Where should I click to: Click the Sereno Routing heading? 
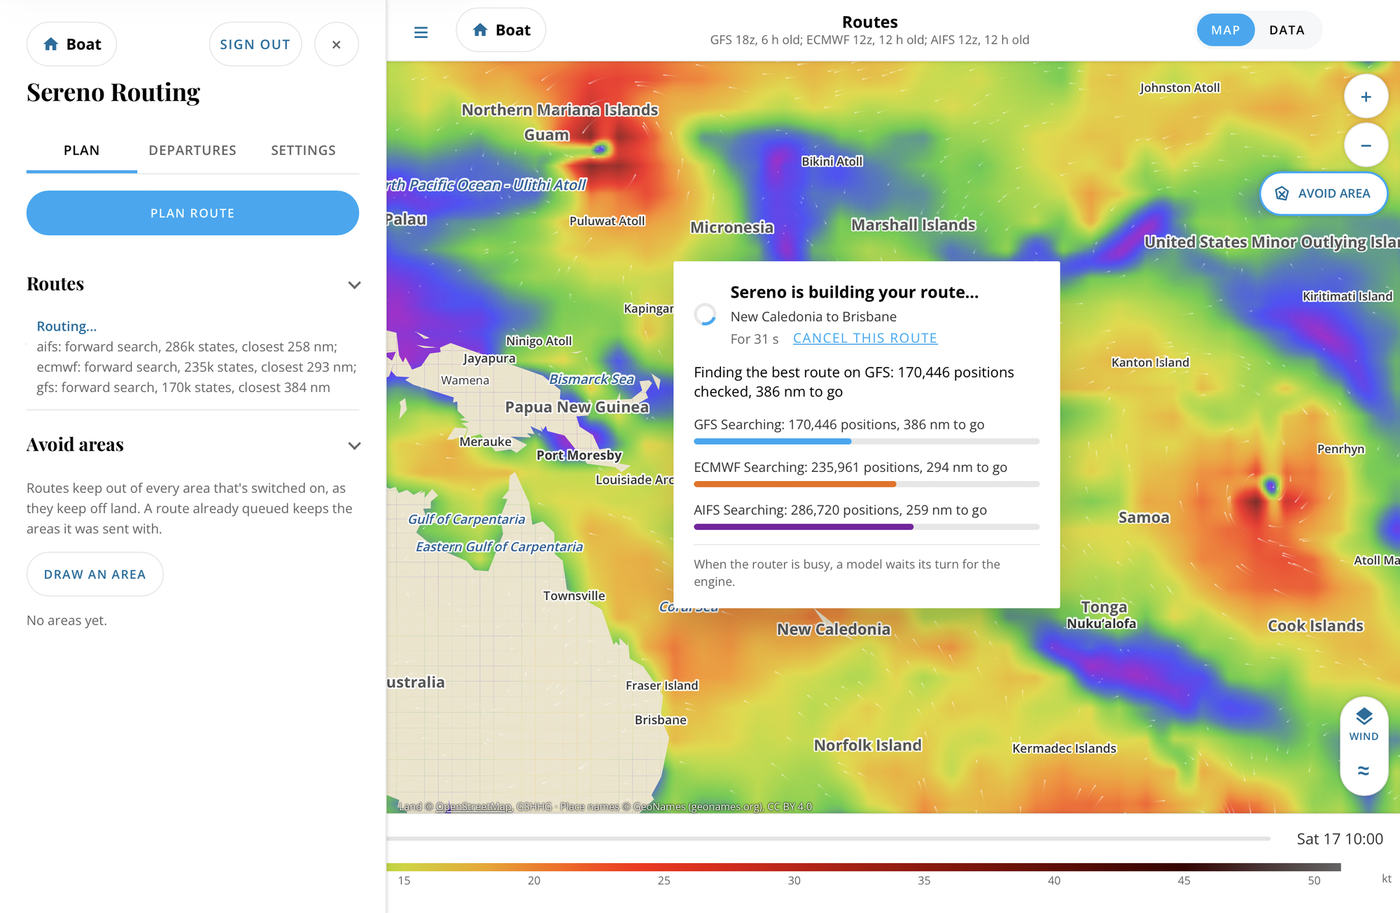113,93
